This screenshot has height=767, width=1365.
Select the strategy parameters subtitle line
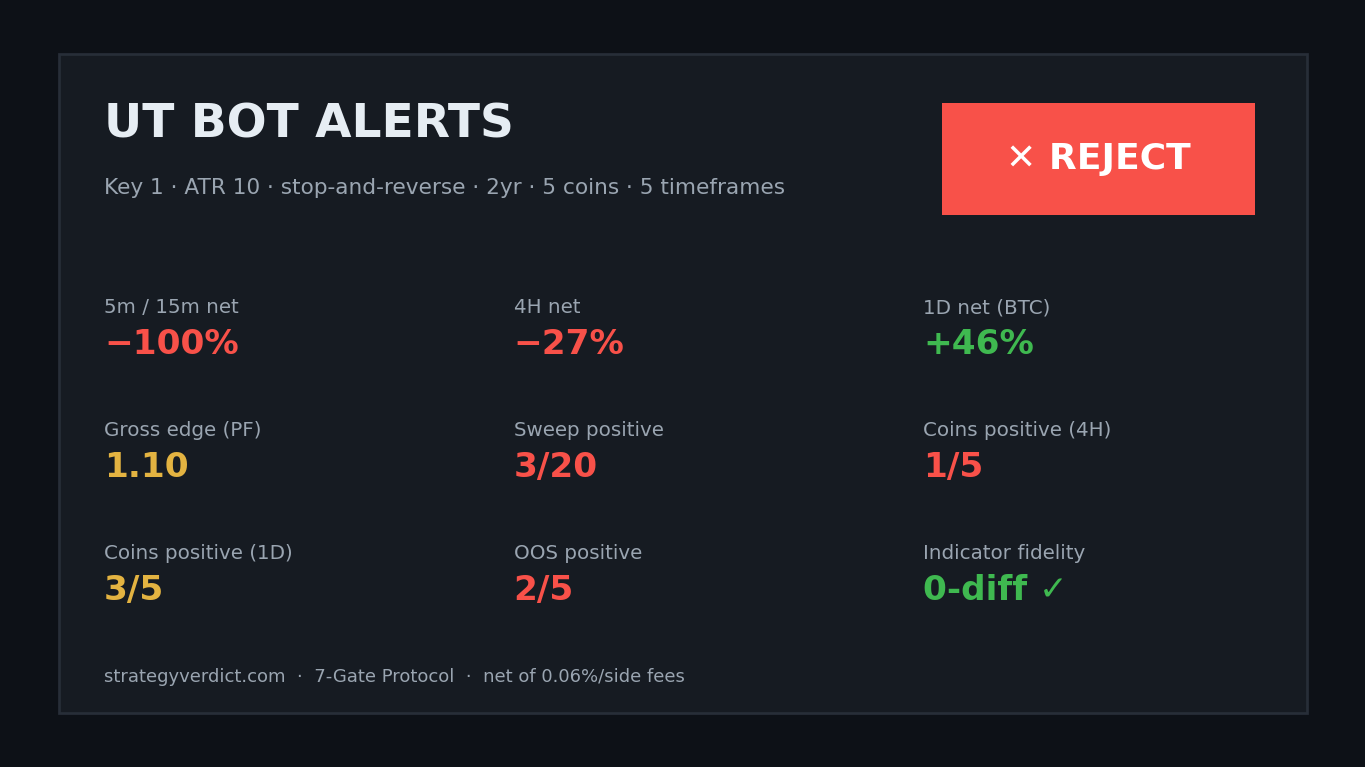click(444, 188)
